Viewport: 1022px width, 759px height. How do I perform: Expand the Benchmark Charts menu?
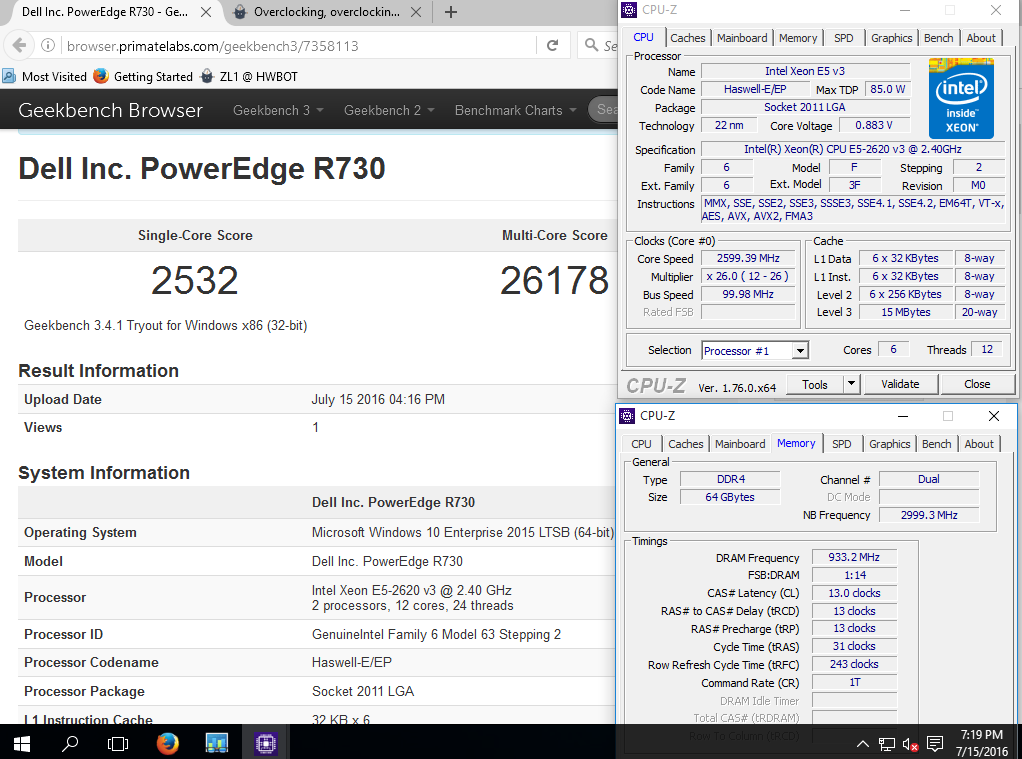coord(516,110)
